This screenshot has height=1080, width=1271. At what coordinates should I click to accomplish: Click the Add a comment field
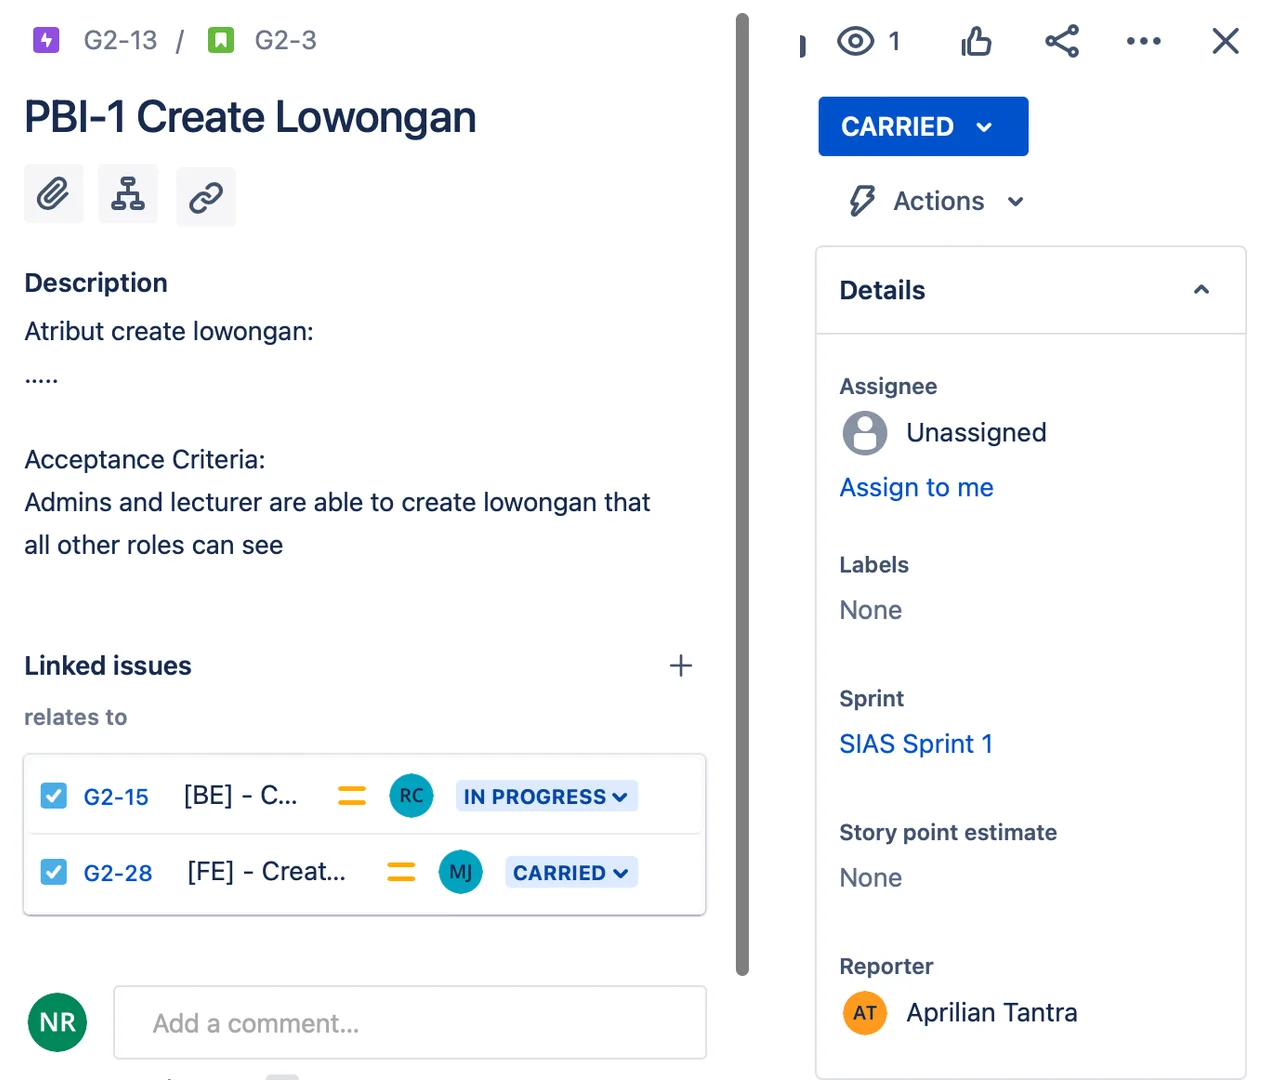click(x=410, y=1022)
